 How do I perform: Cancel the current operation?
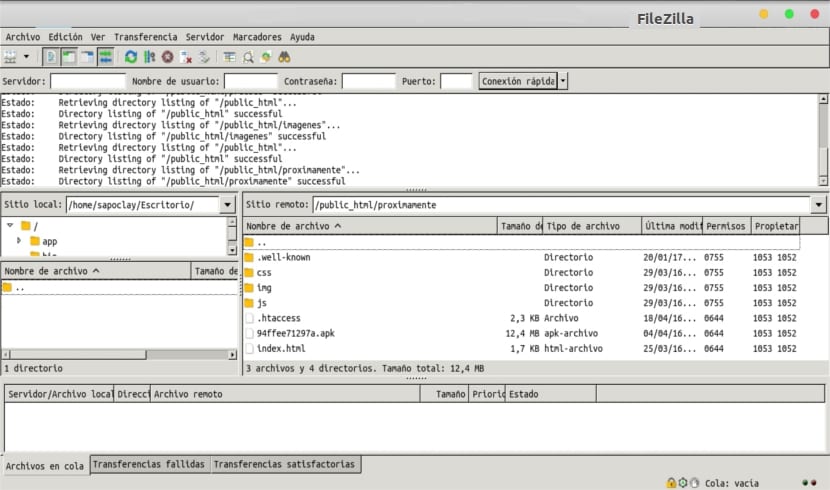(167, 57)
